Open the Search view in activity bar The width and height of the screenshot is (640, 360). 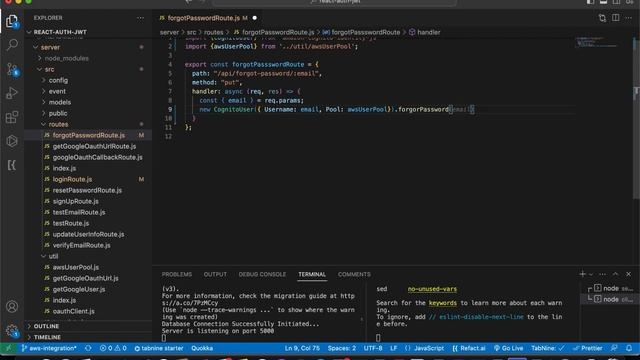click(x=12, y=44)
